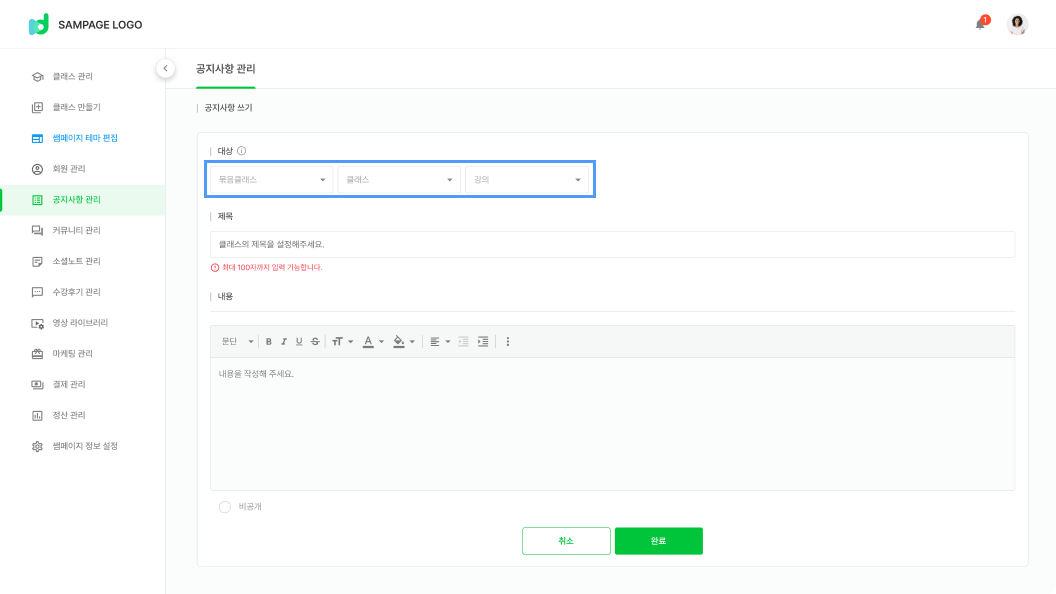Screen dimensions: 1056x594
Task: Select the 비공개 radio button
Action: click(x=225, y=507)
